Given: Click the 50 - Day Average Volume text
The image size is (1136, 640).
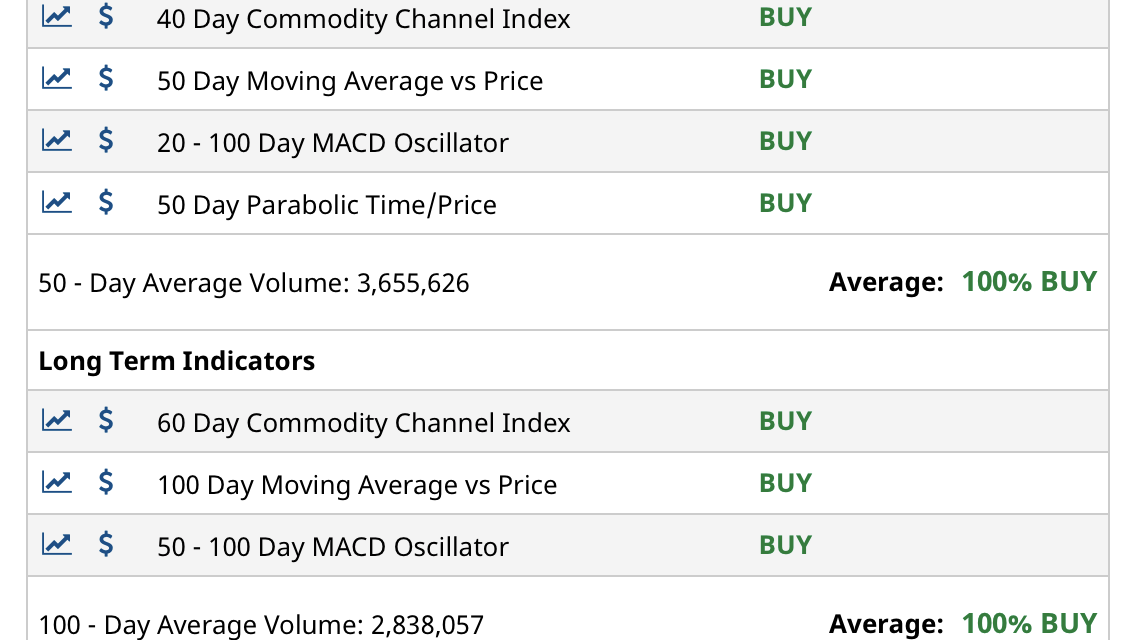Looking at the screenshot, I should click(x=254, y=283).
